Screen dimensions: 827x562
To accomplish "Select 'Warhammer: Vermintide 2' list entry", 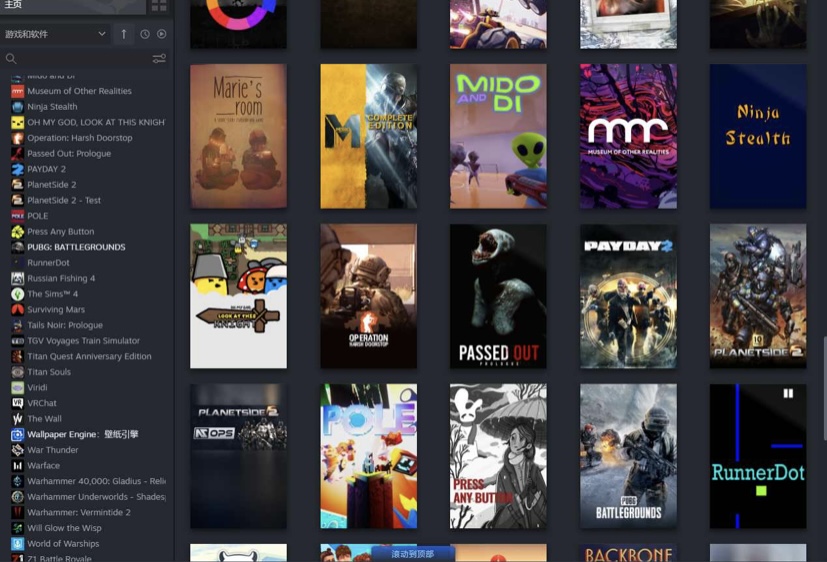I will 79,512.
